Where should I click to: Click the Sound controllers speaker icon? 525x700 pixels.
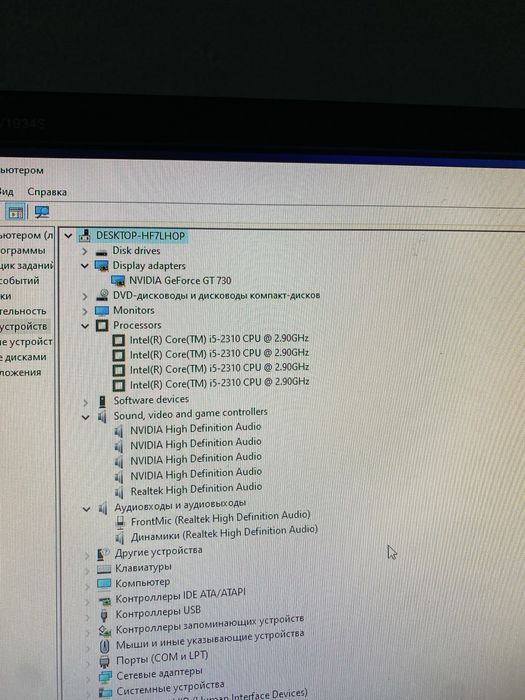point(103,417)
